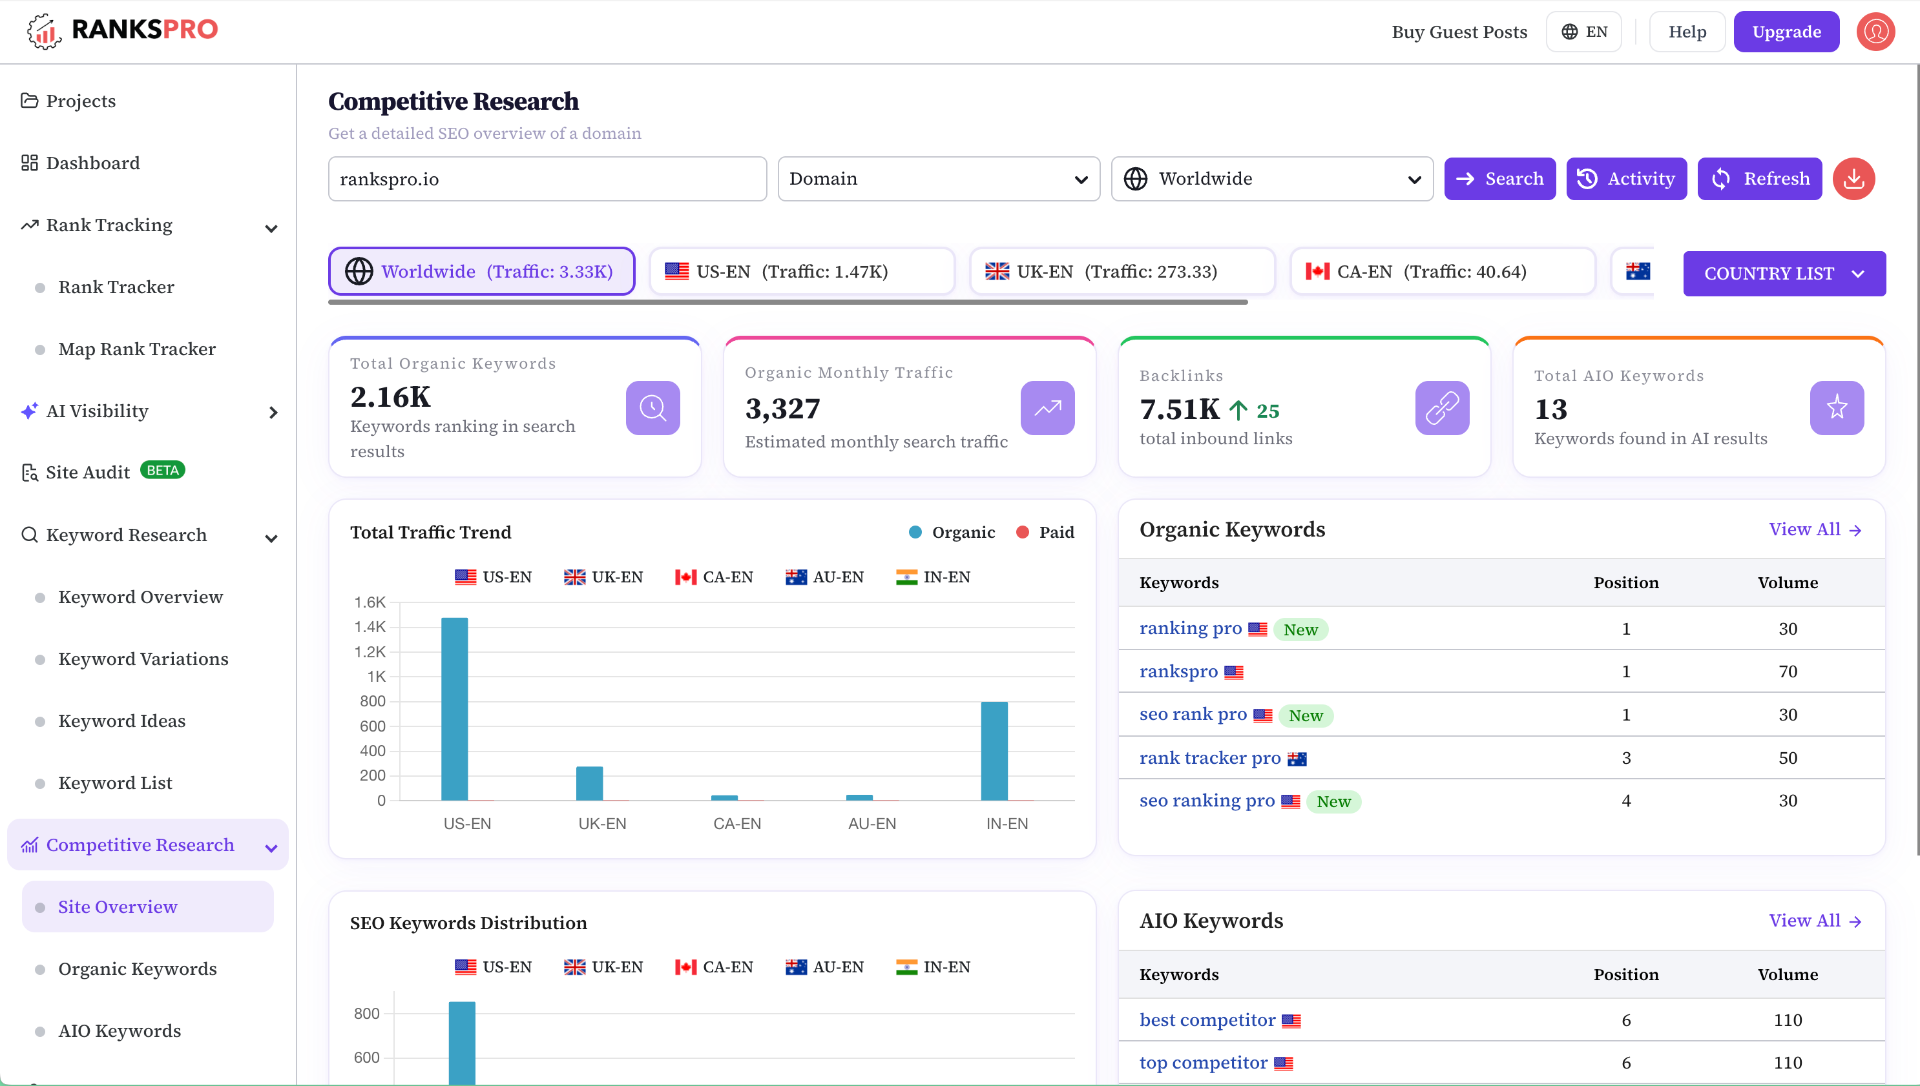Open the EN language selector
The width and height of the screenshot is (1920, 1086).
[x=1584, y=32]
